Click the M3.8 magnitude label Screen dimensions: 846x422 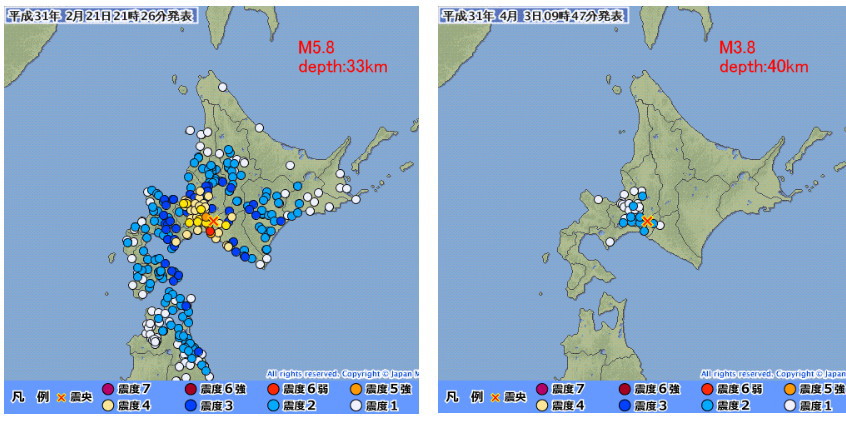[740, 47]
